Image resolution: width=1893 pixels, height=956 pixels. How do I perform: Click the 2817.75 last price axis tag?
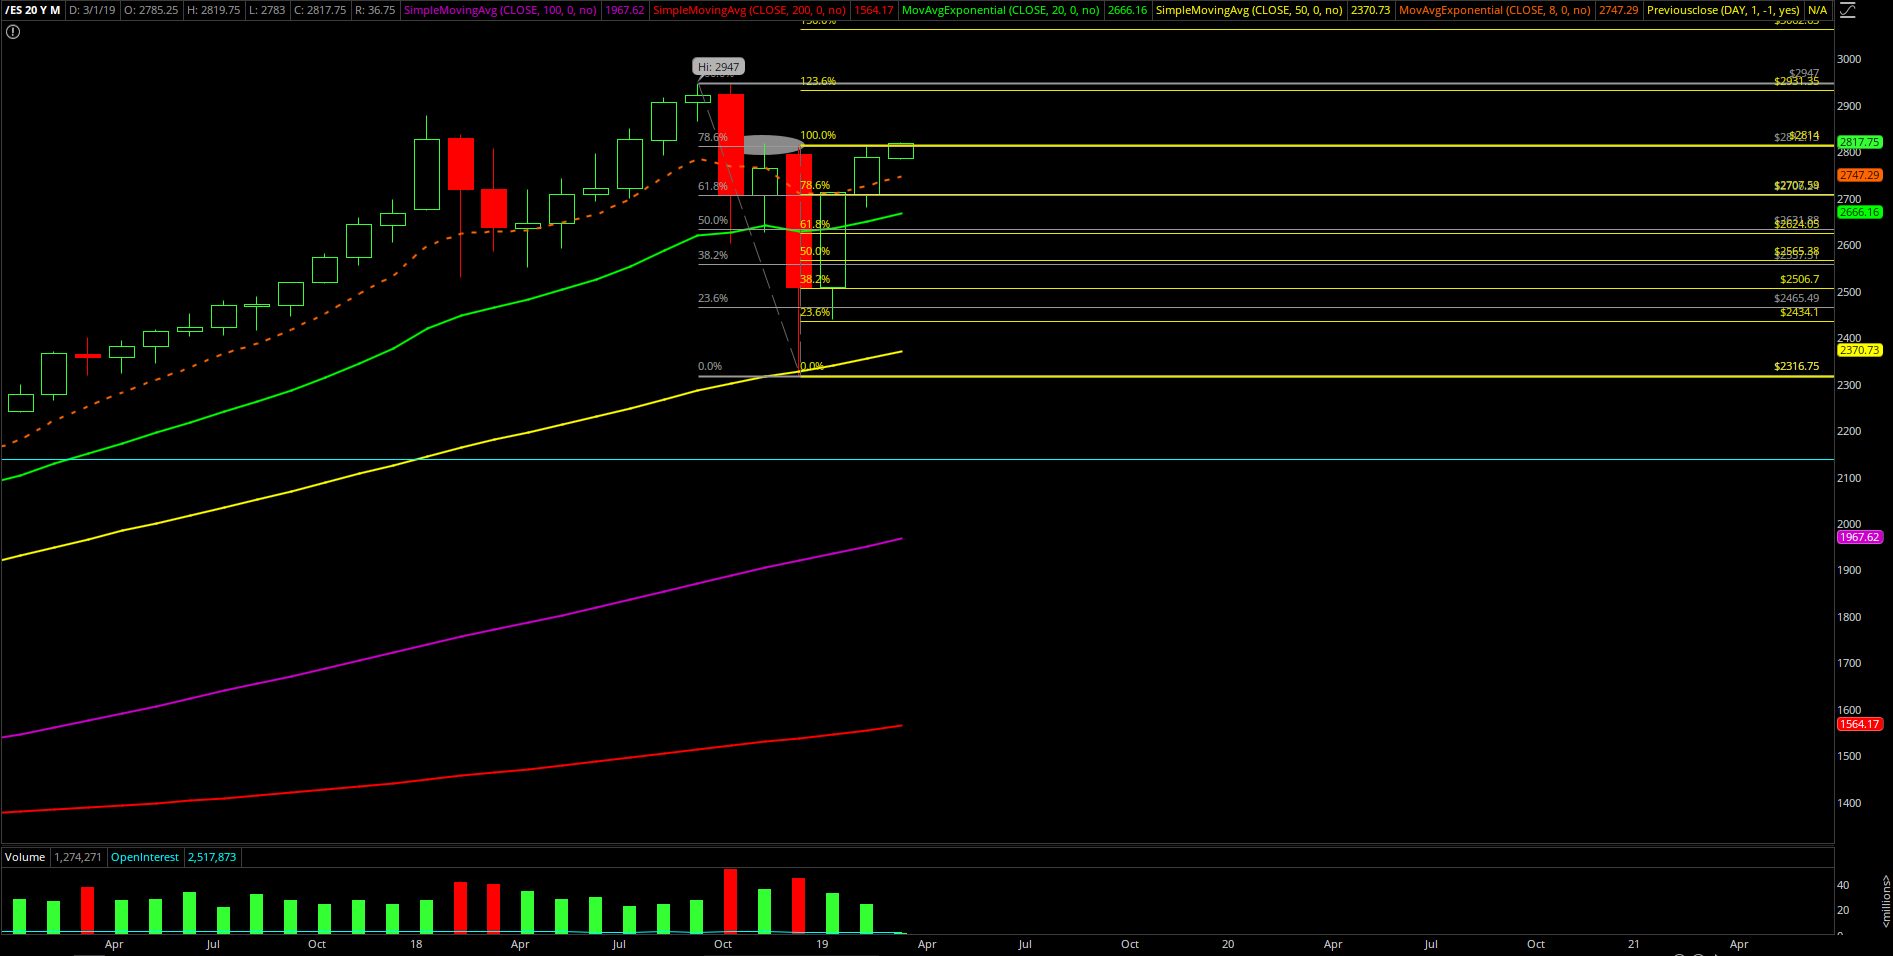[1860, 142]
